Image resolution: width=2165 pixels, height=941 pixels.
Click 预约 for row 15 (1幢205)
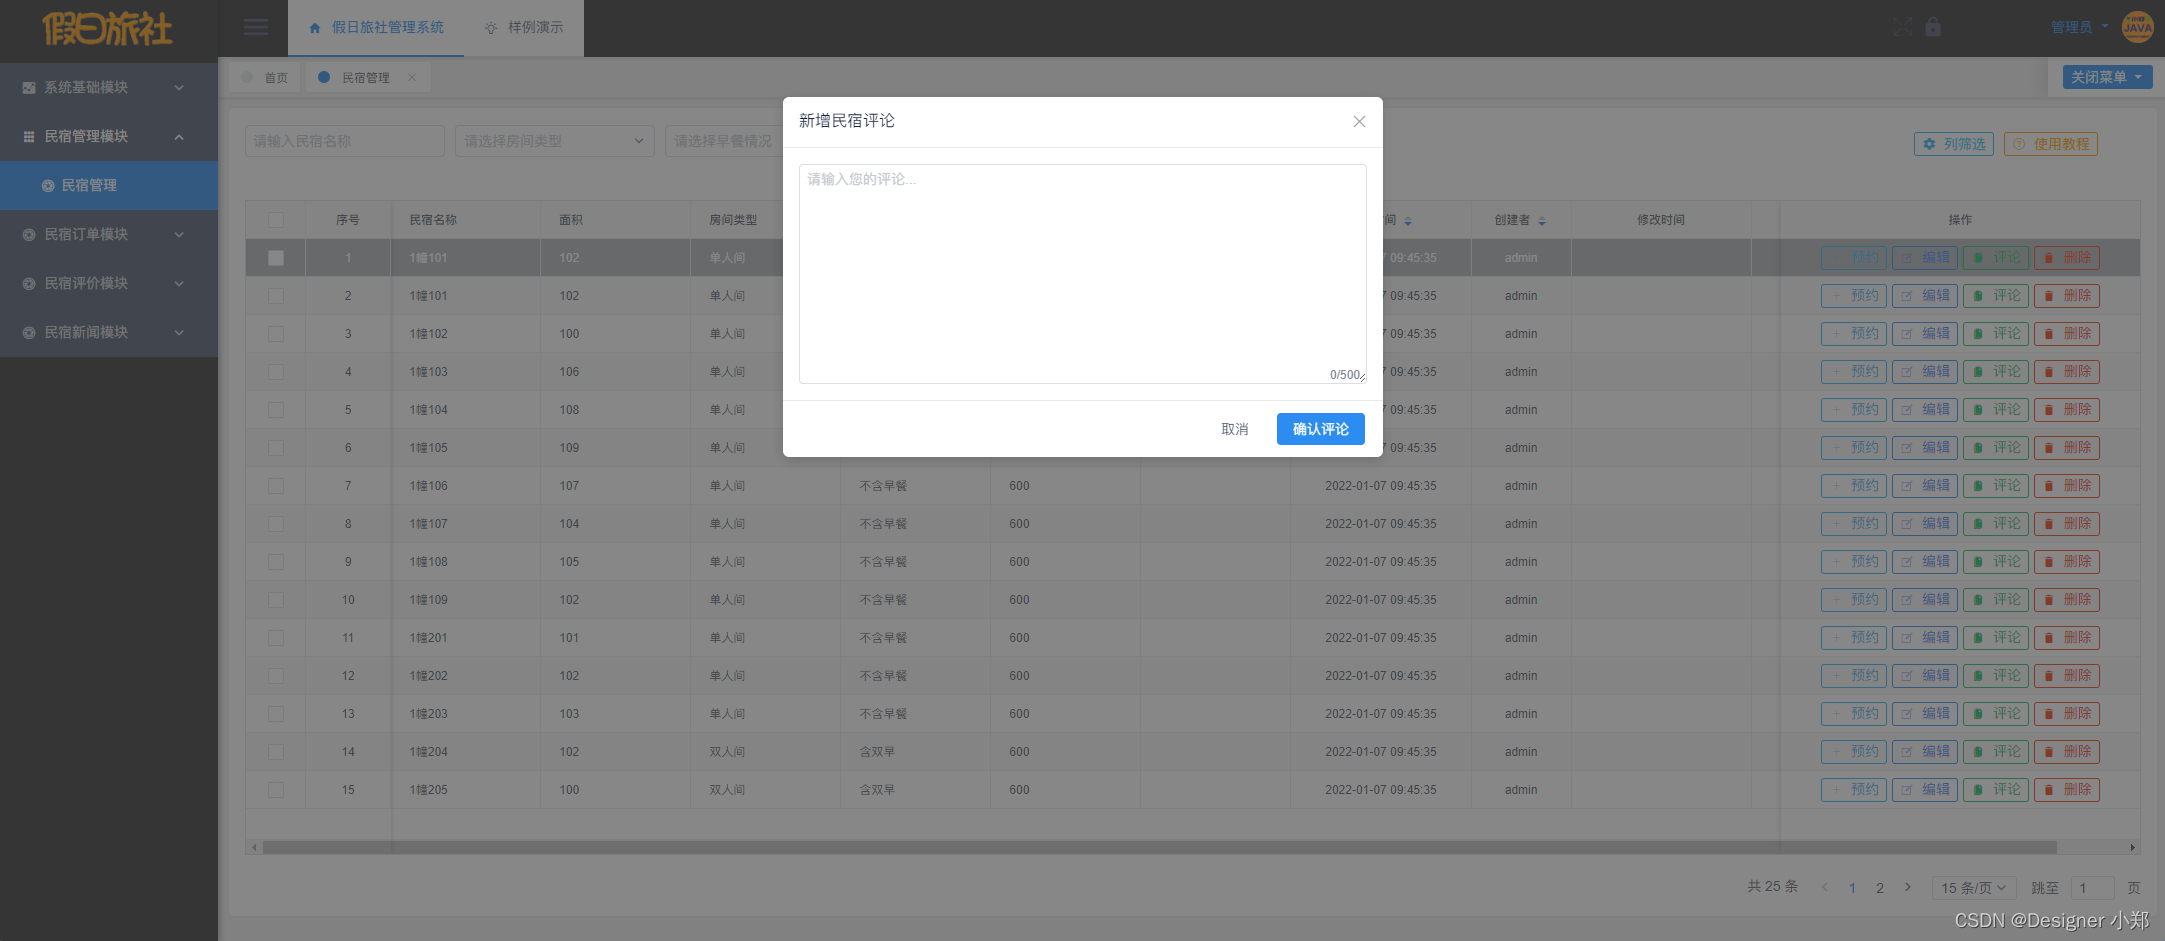coord(1854,790)
